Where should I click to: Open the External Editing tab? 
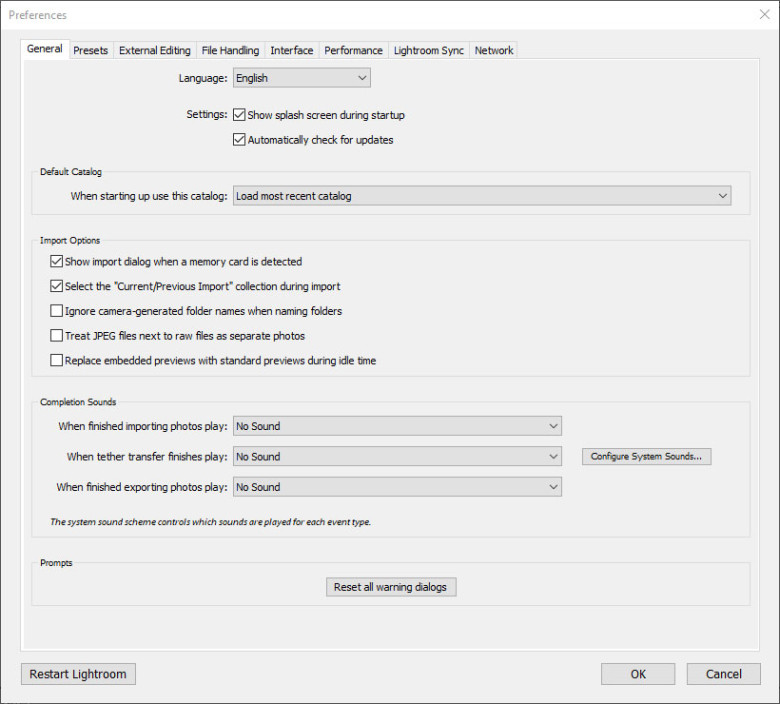pyautogui.click(x=155, y=50)
